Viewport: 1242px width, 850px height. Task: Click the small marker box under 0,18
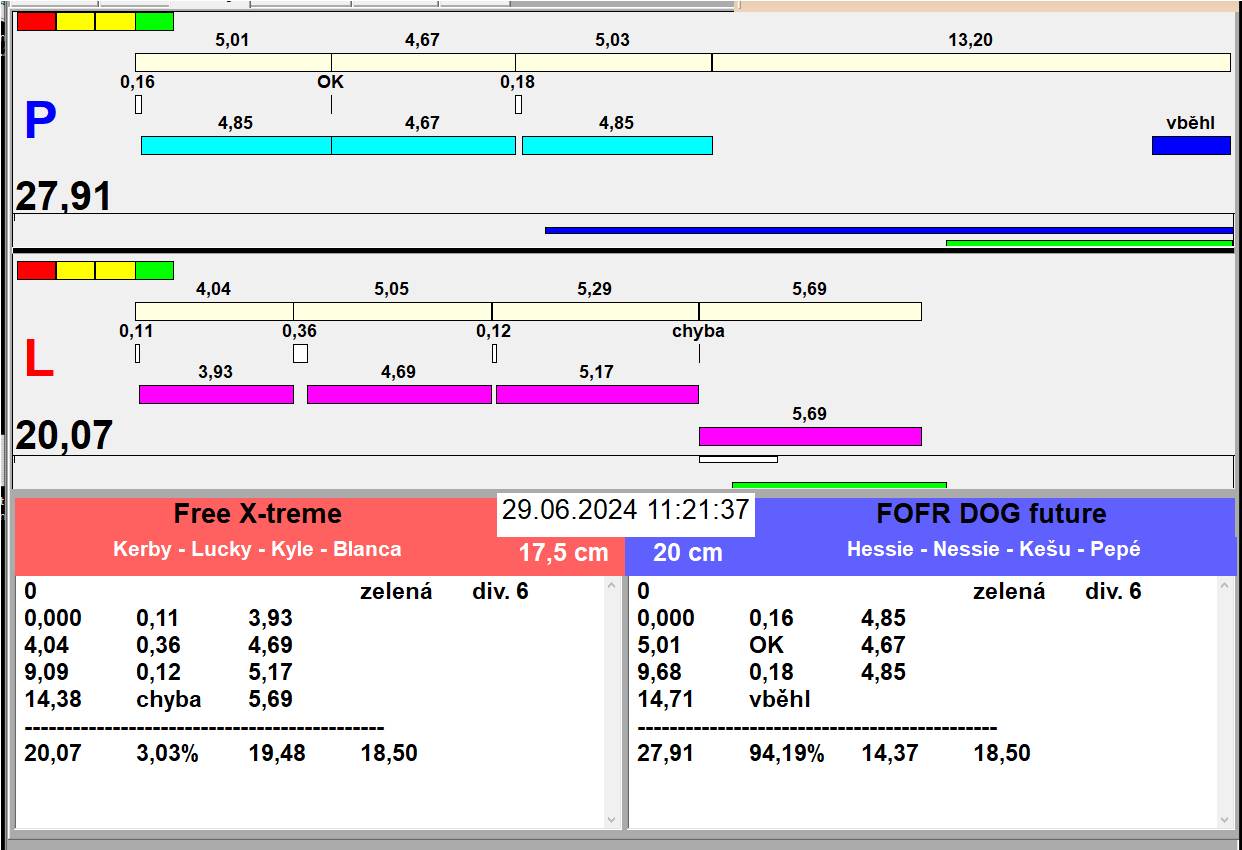click(518, 104)
